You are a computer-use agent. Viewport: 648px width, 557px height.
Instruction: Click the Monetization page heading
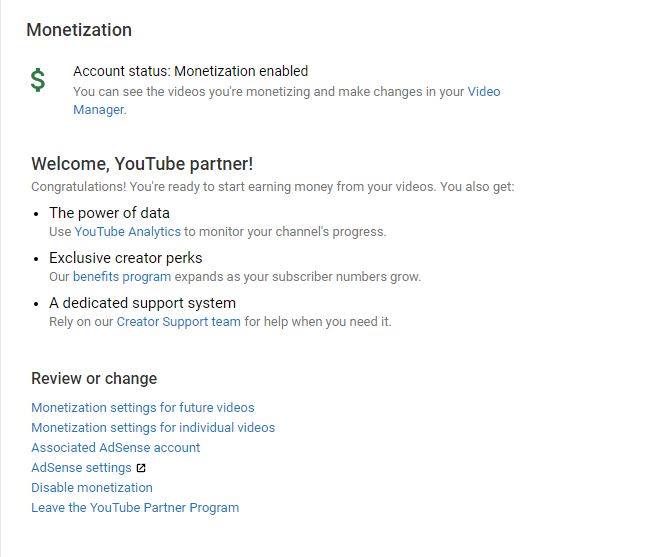tap(79, 30)
